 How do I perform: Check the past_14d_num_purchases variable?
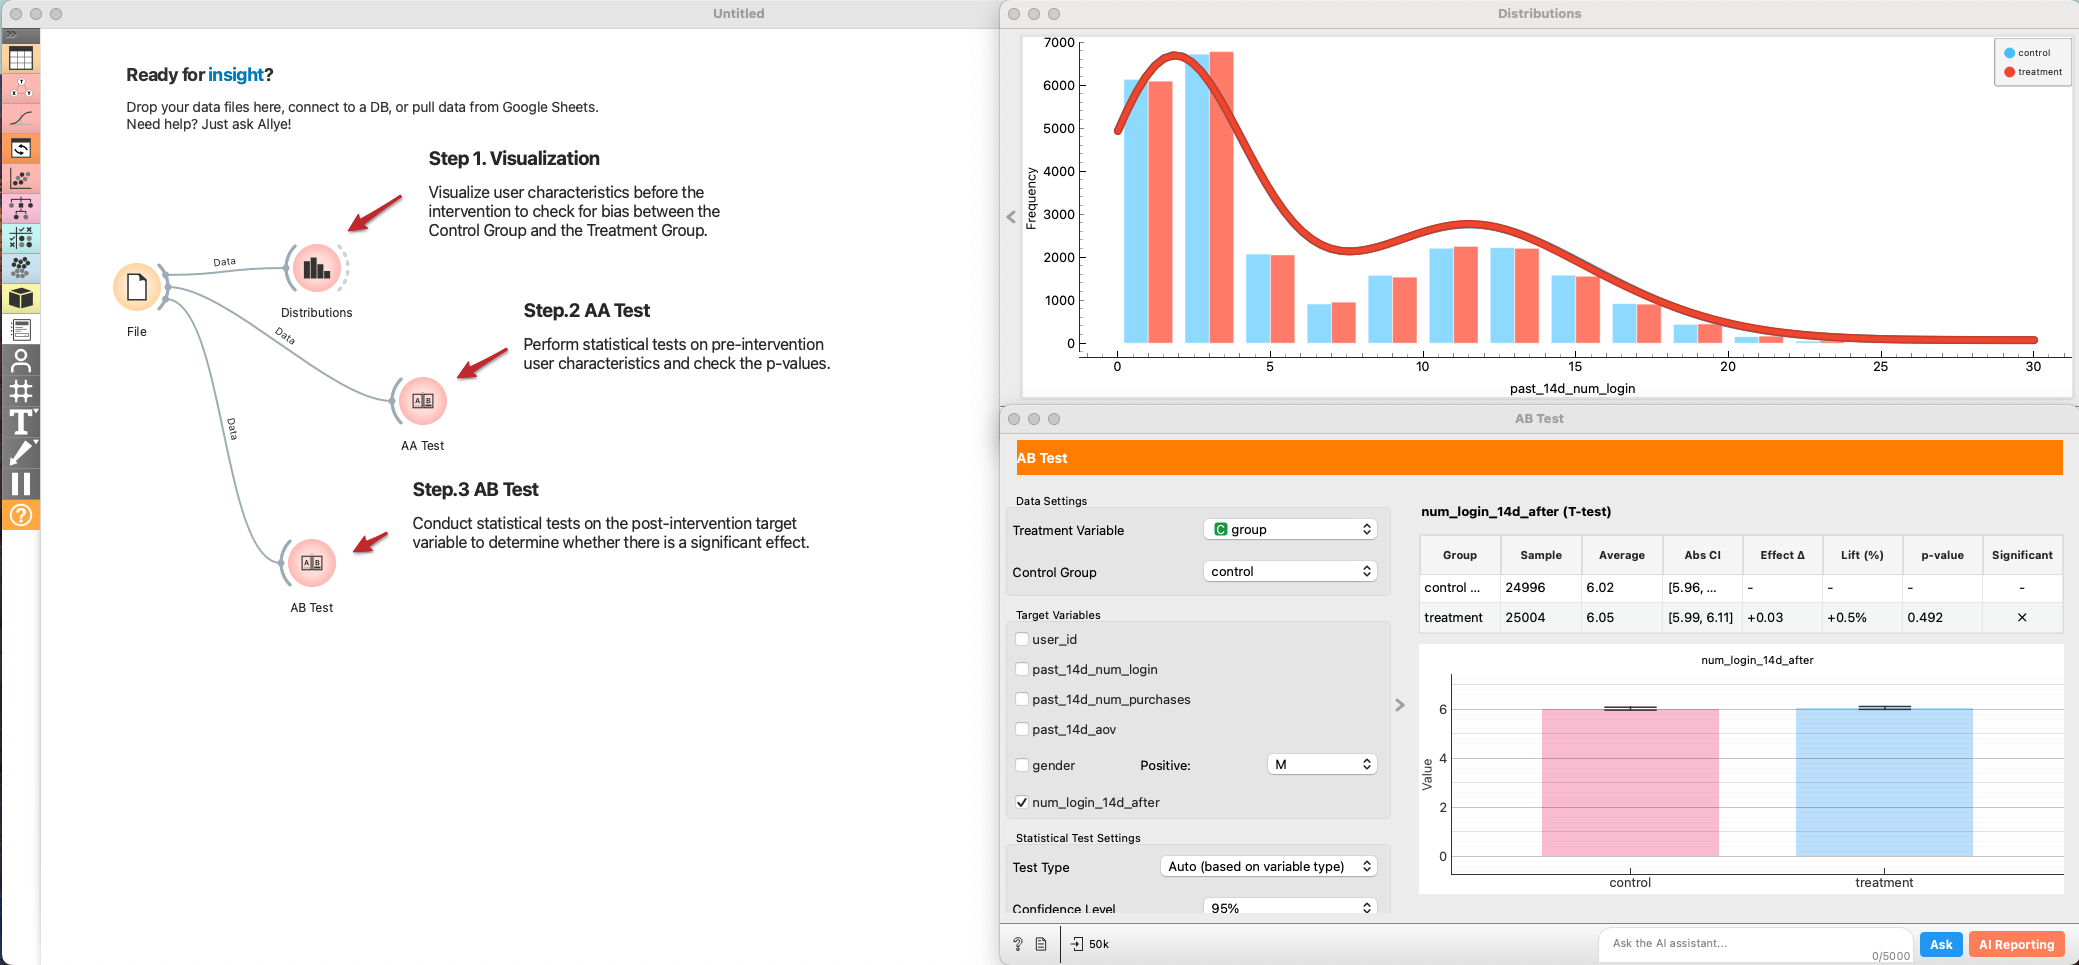pyautogui.click(x=1022, y=699)
